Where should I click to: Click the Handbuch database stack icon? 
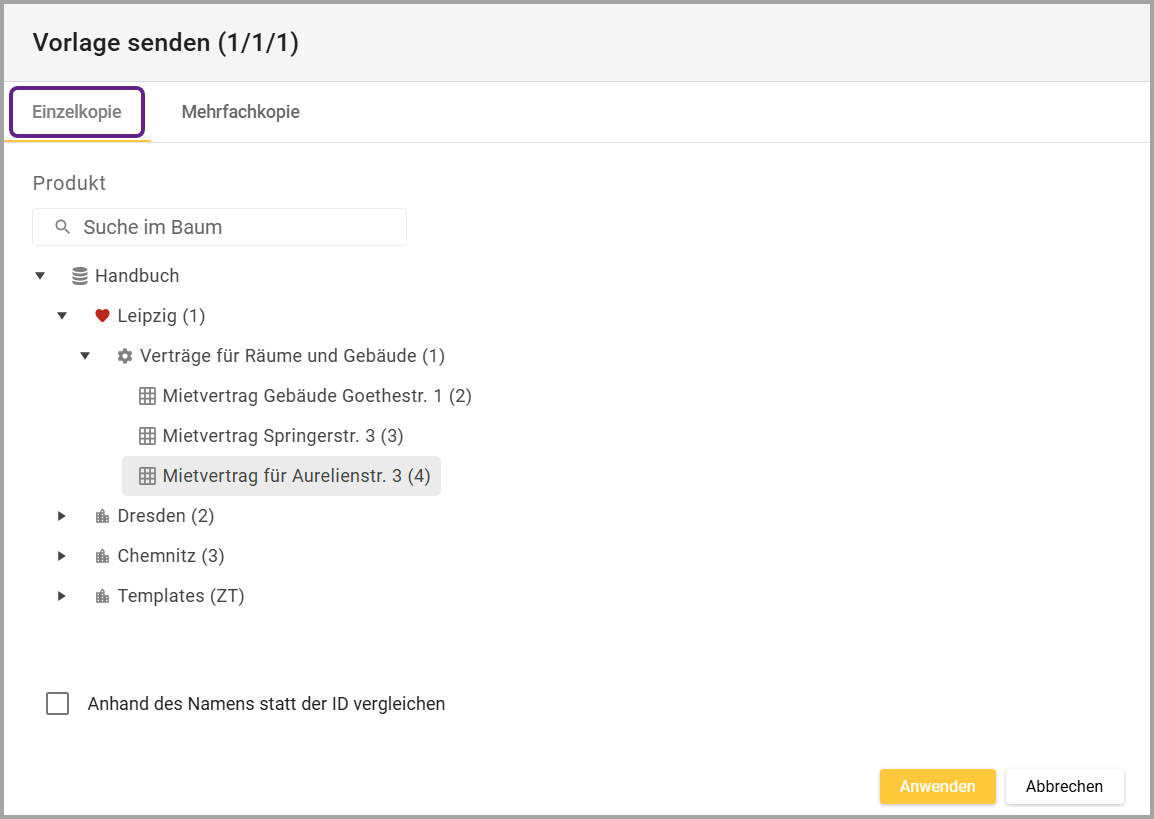pos(80,276)
